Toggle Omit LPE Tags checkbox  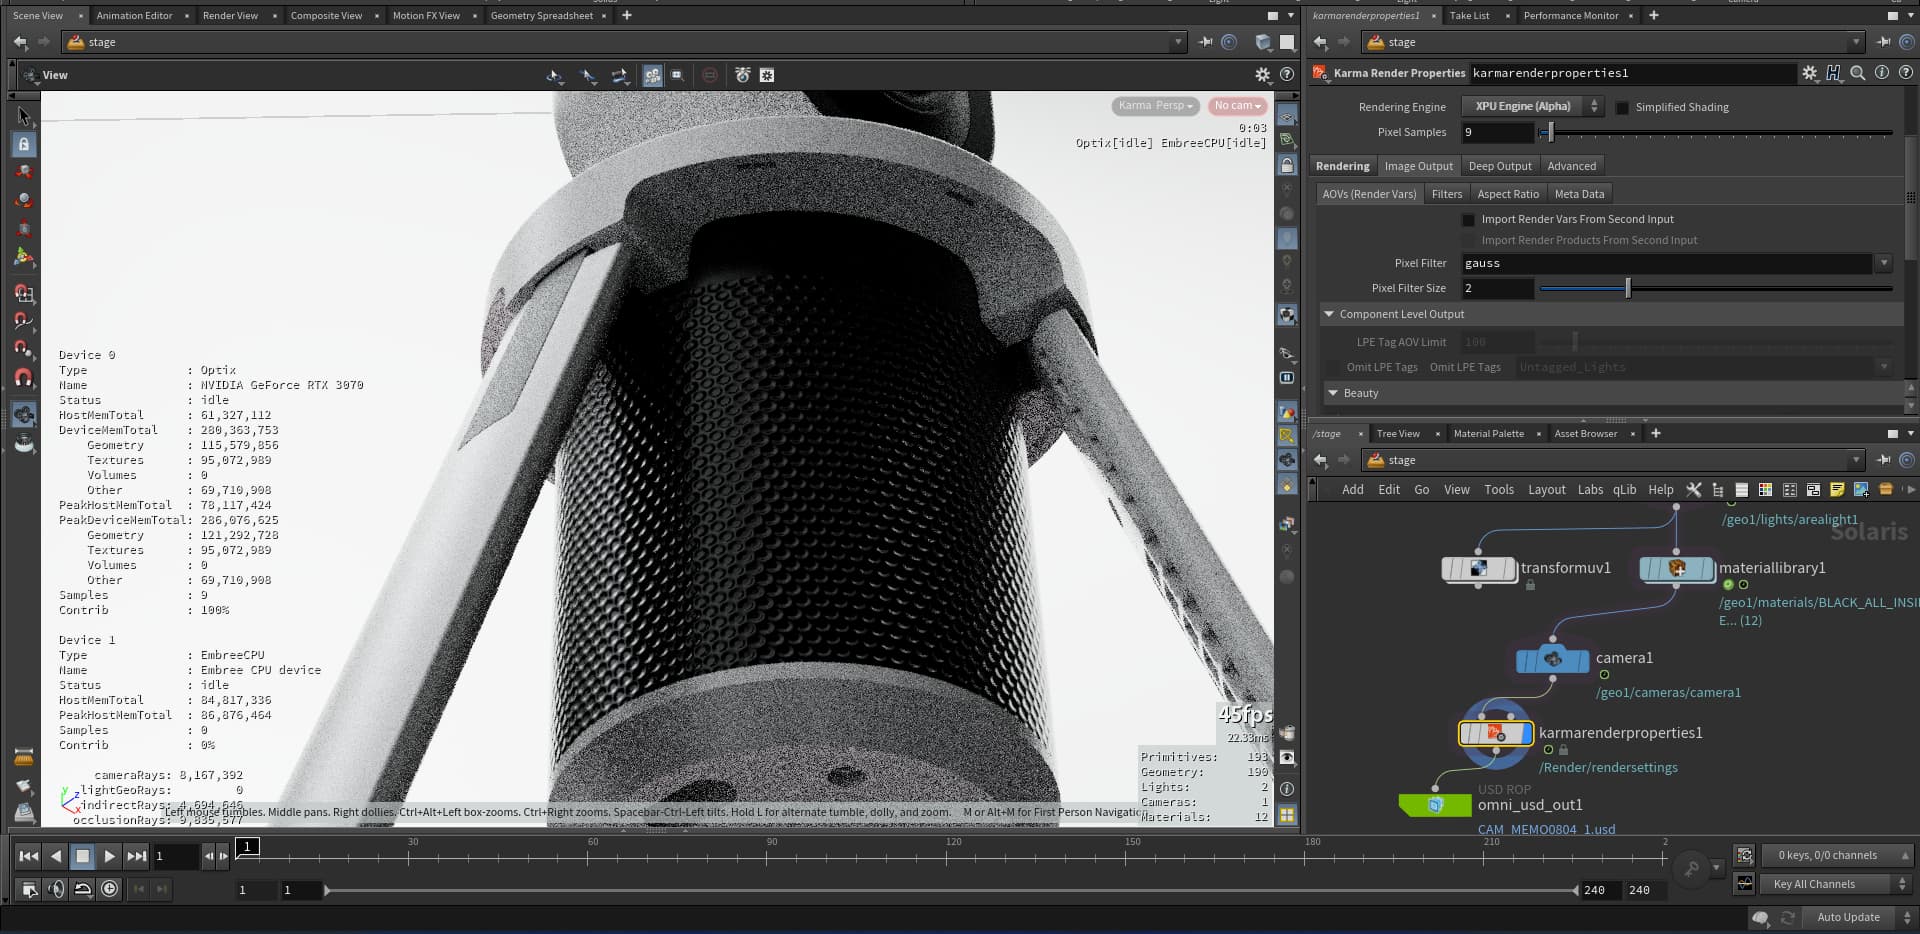point(1332,368)
